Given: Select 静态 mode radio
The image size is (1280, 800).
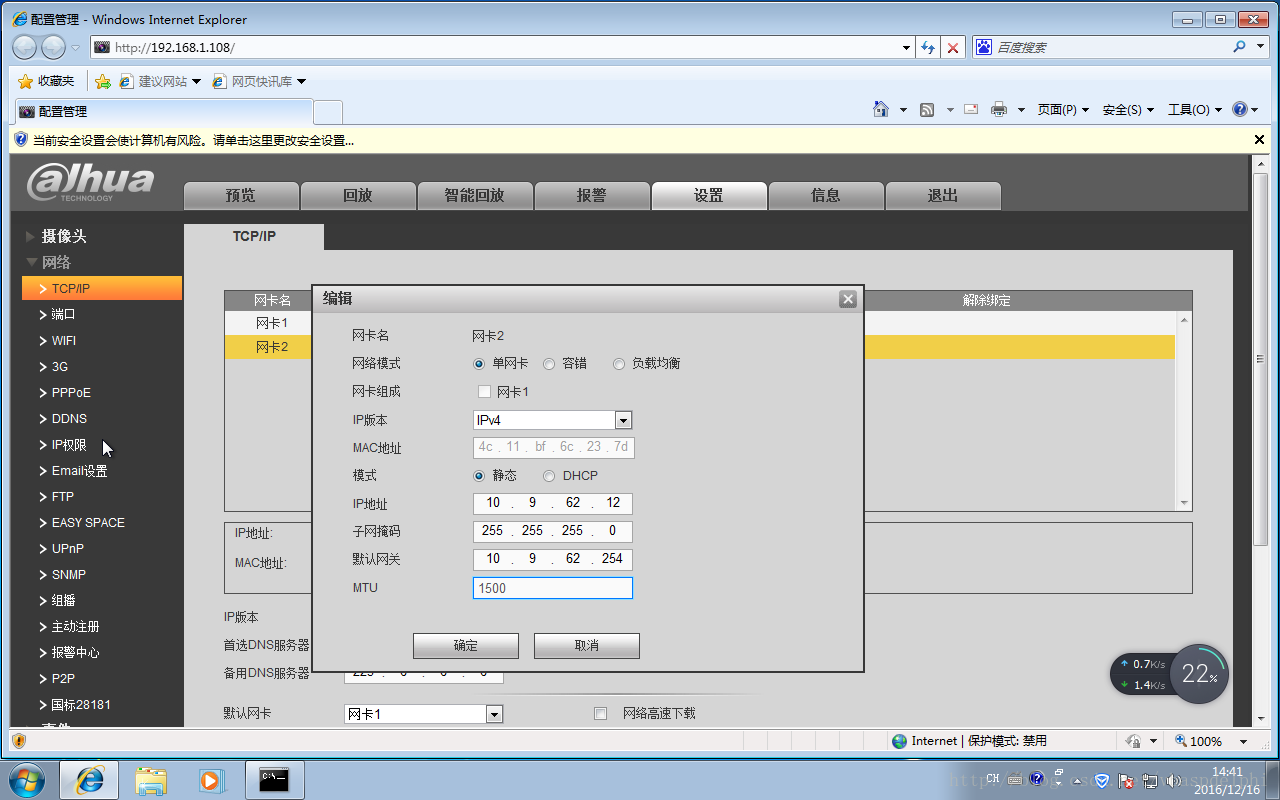Looking at the screenshot, I should click(x=479, y=476).
